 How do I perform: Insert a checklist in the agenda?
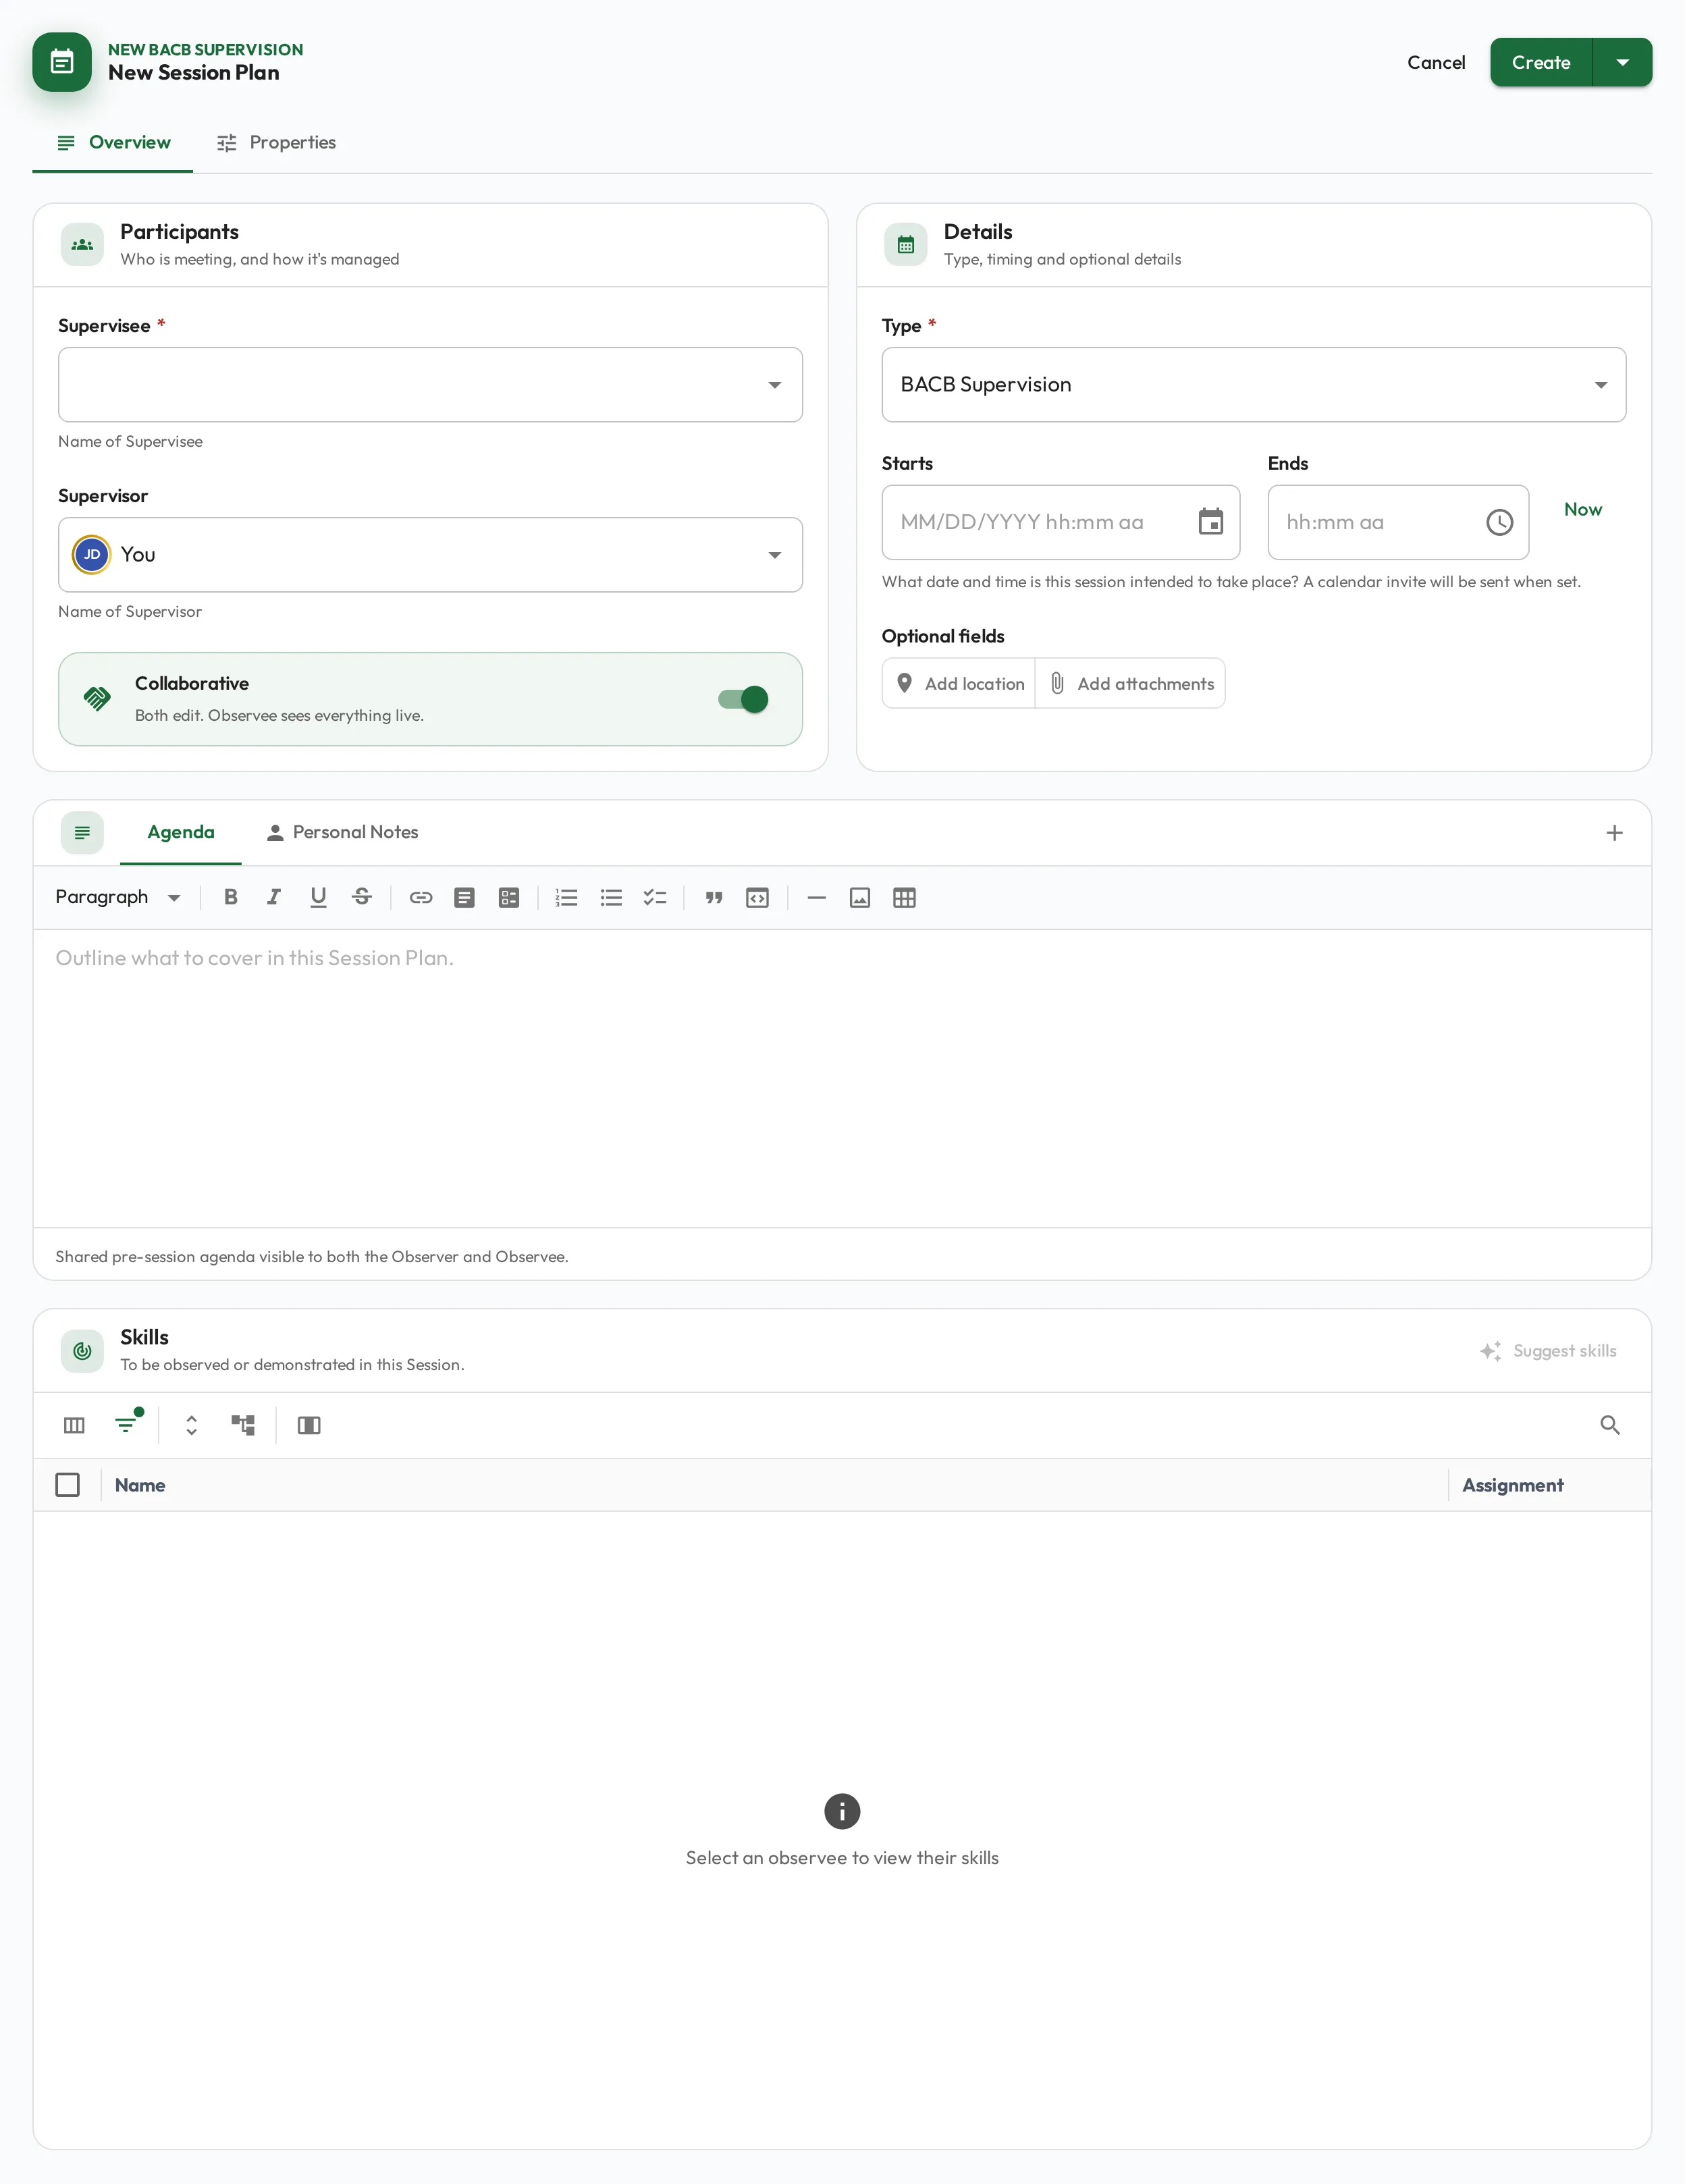point(655,897)
